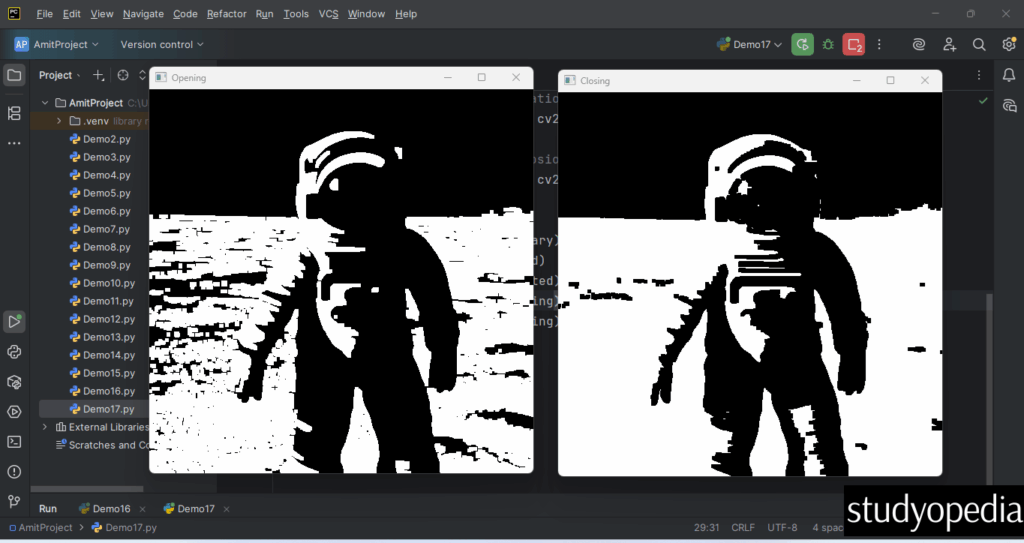Select opened file target icon in Project panel
The width and height of the screenshot is (1024, 543).
click(x=123, y=75)
